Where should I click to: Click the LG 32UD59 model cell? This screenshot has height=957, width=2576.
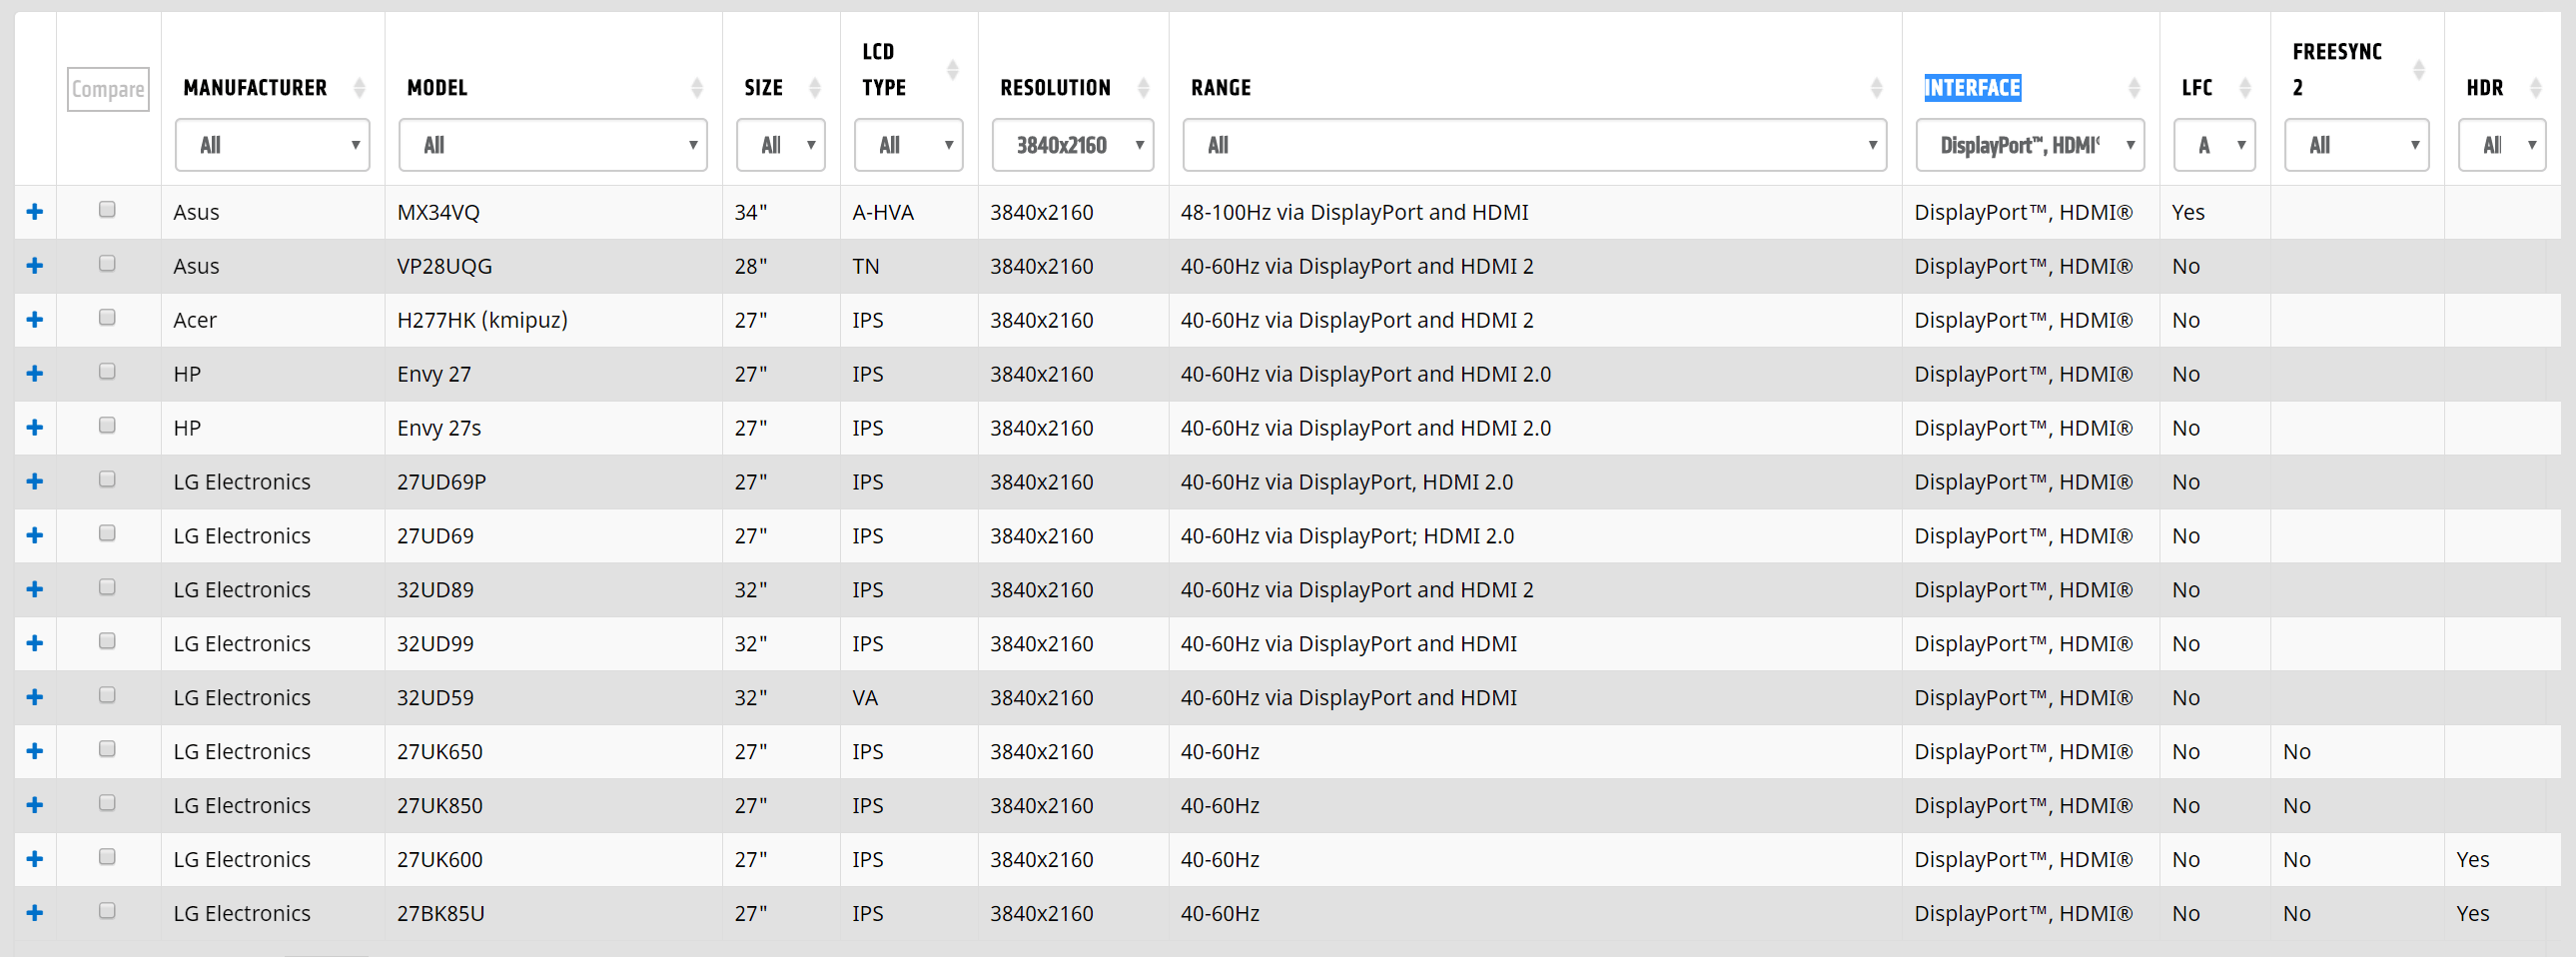point(435,698)
